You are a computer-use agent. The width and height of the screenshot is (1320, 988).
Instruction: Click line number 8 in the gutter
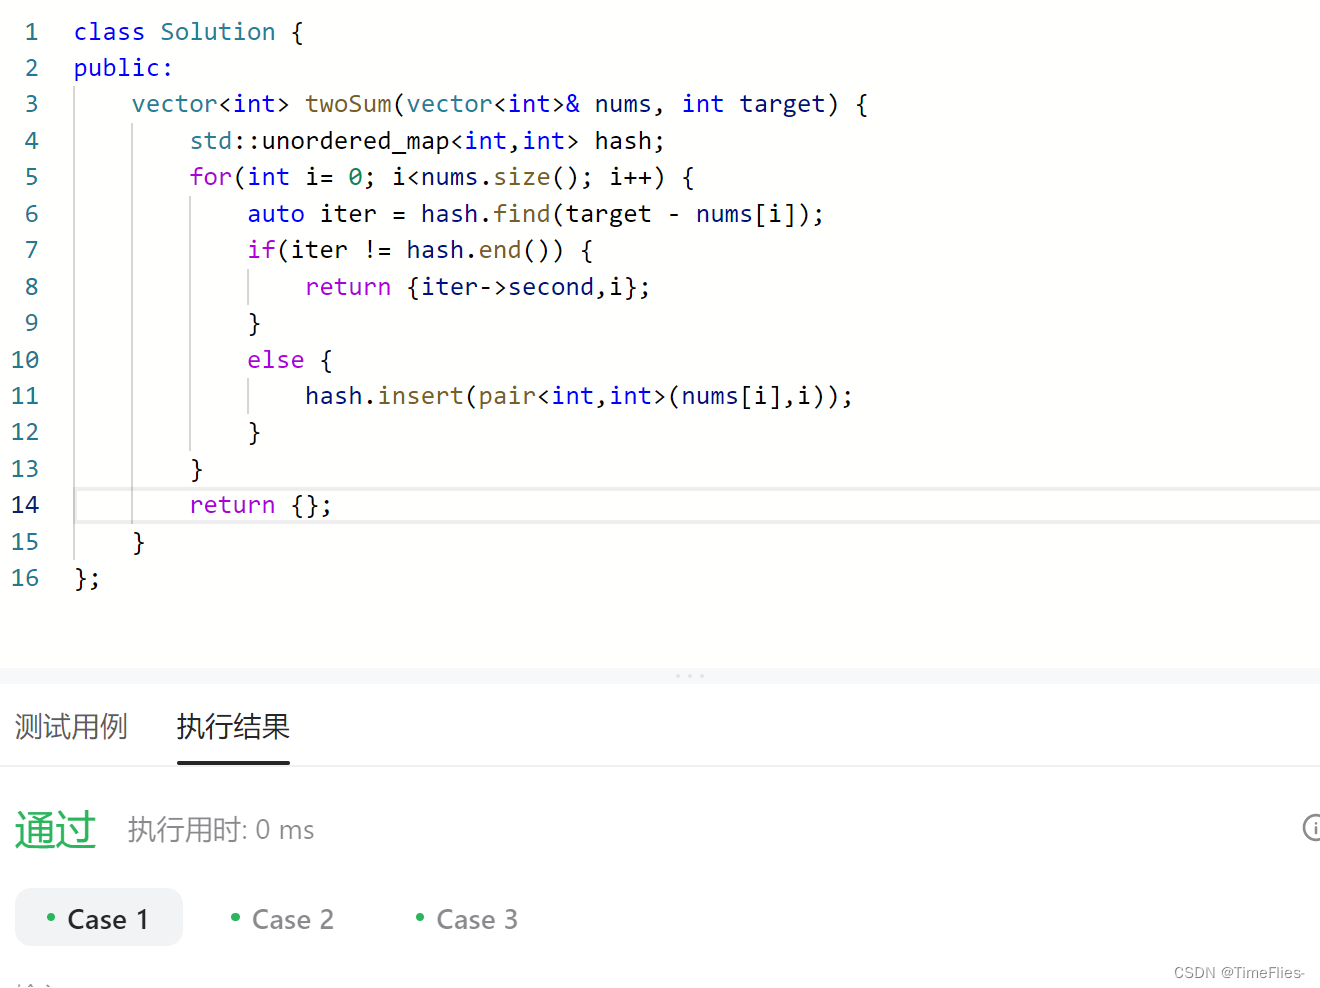tap(32, 287)
